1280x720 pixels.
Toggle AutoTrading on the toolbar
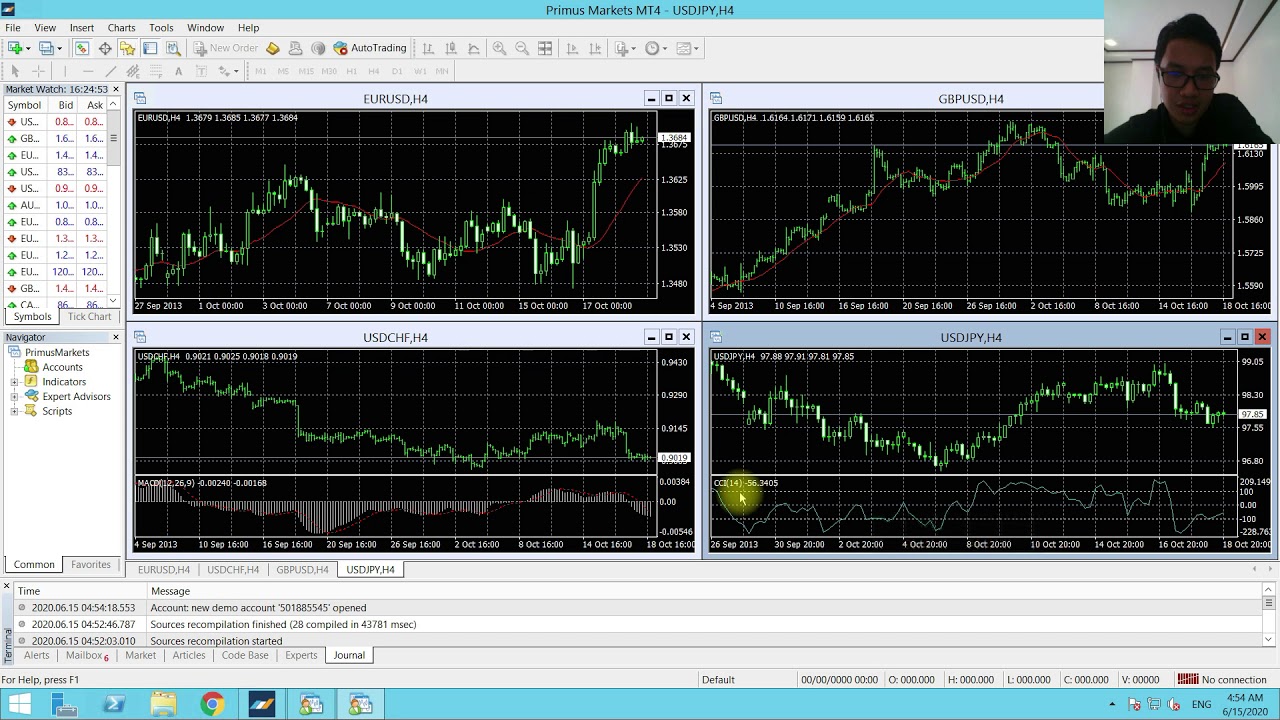[370, 48]
